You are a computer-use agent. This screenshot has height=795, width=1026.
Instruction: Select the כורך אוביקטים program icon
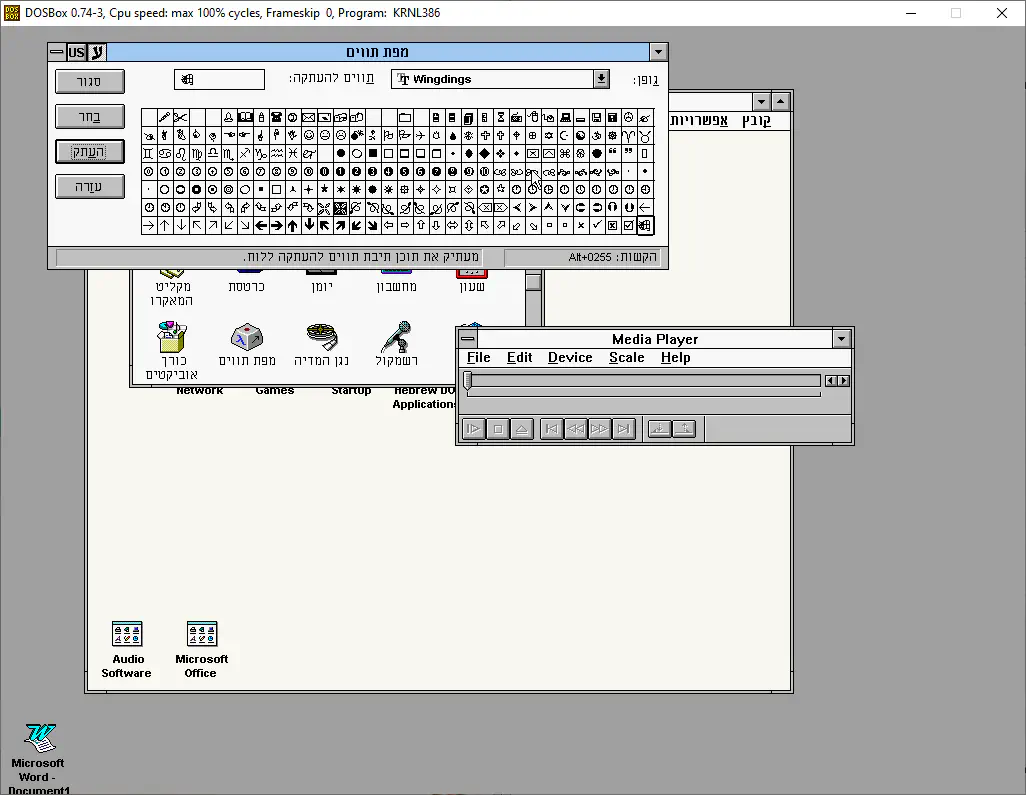coord(172,337)
